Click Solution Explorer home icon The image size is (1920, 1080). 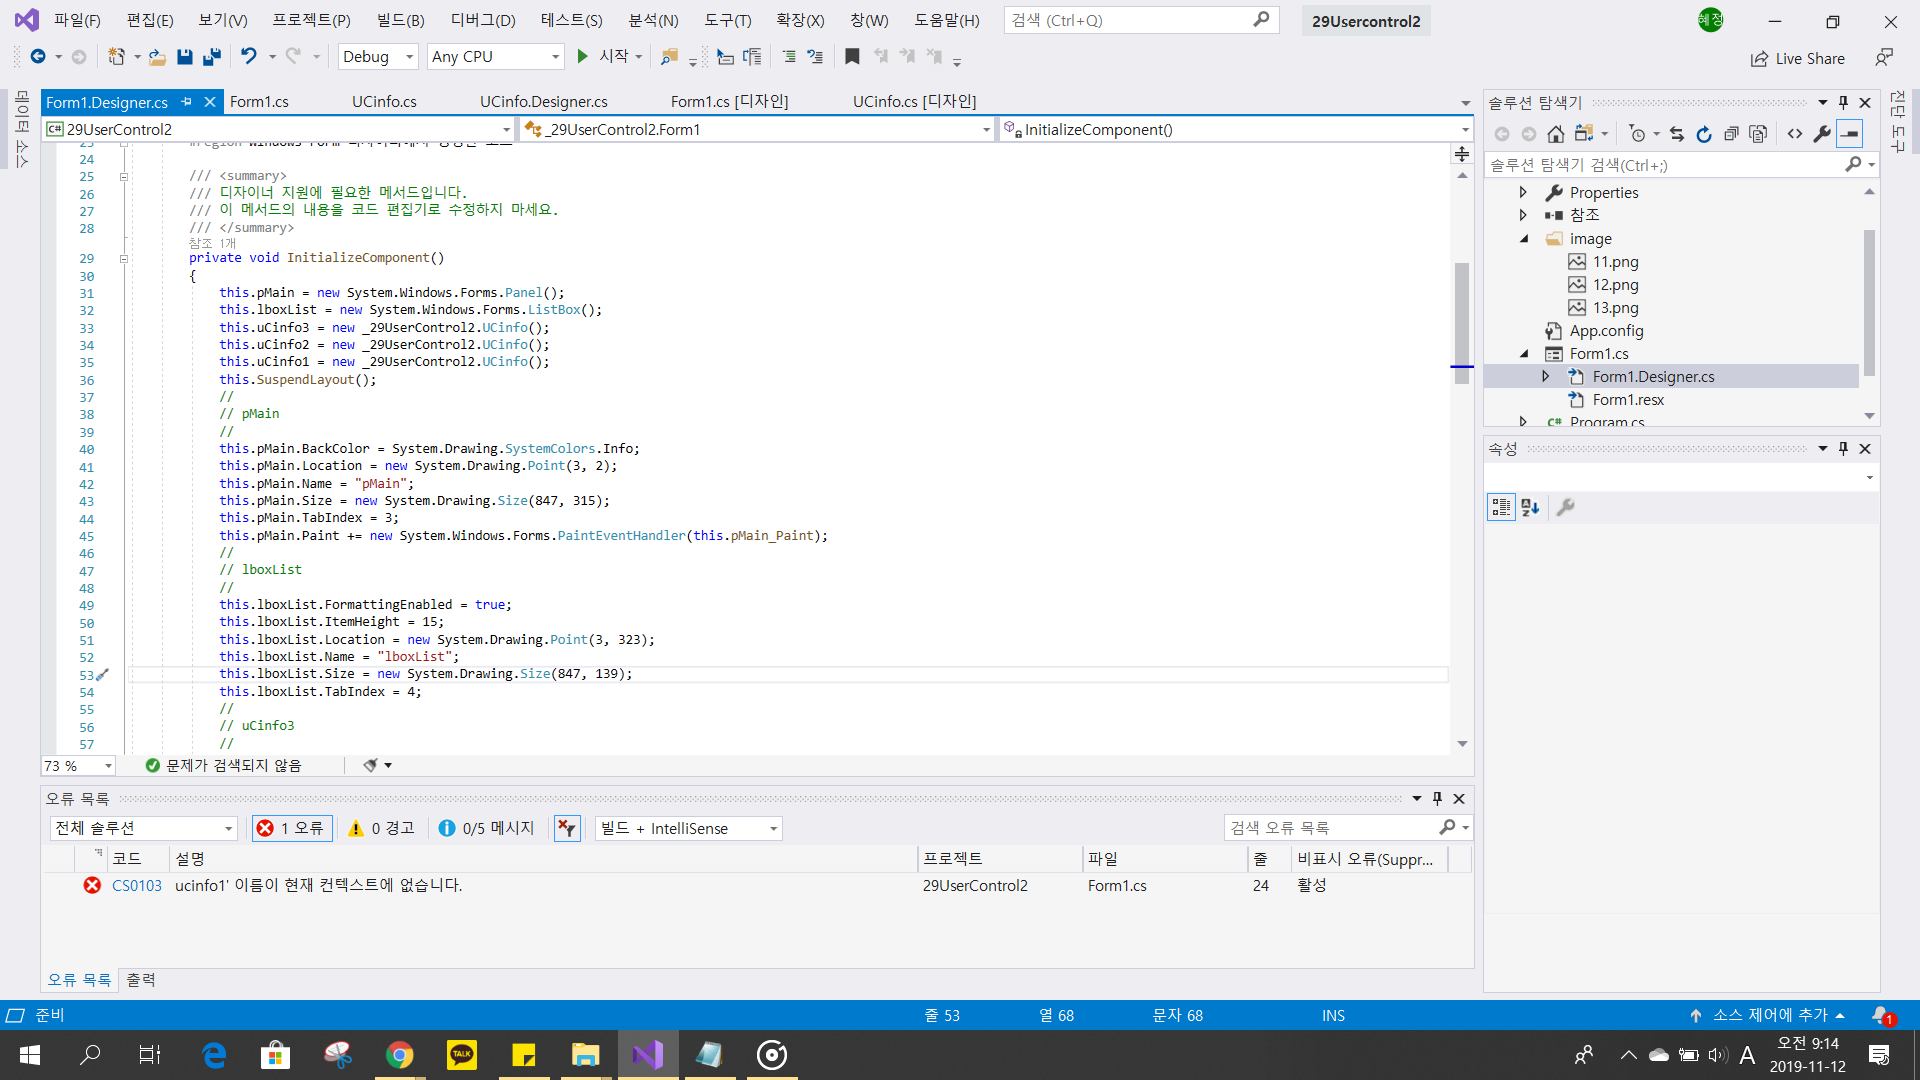coord(1555,134)
